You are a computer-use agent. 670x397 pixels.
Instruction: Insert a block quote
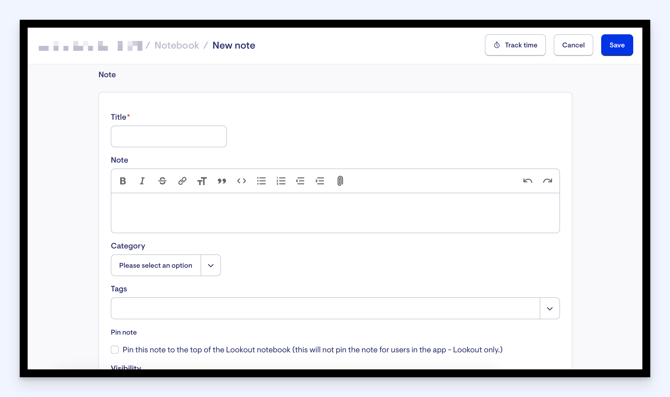(221, 181)
